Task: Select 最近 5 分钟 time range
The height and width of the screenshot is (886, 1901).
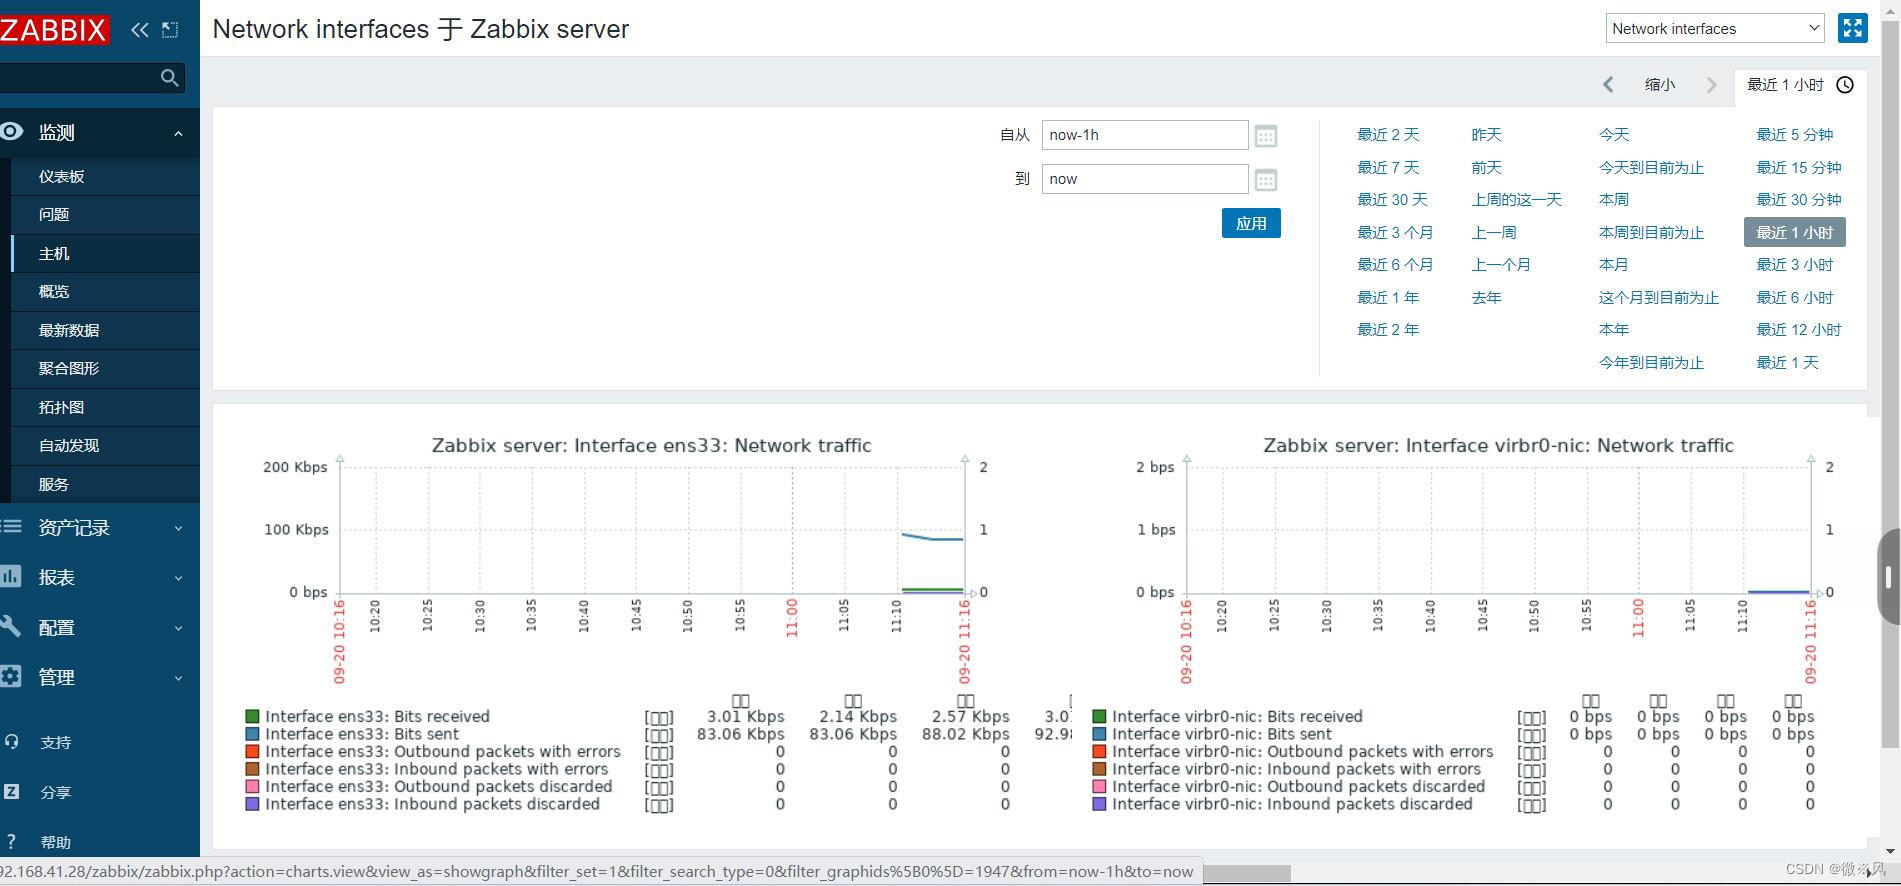Action: [1795, 134]
